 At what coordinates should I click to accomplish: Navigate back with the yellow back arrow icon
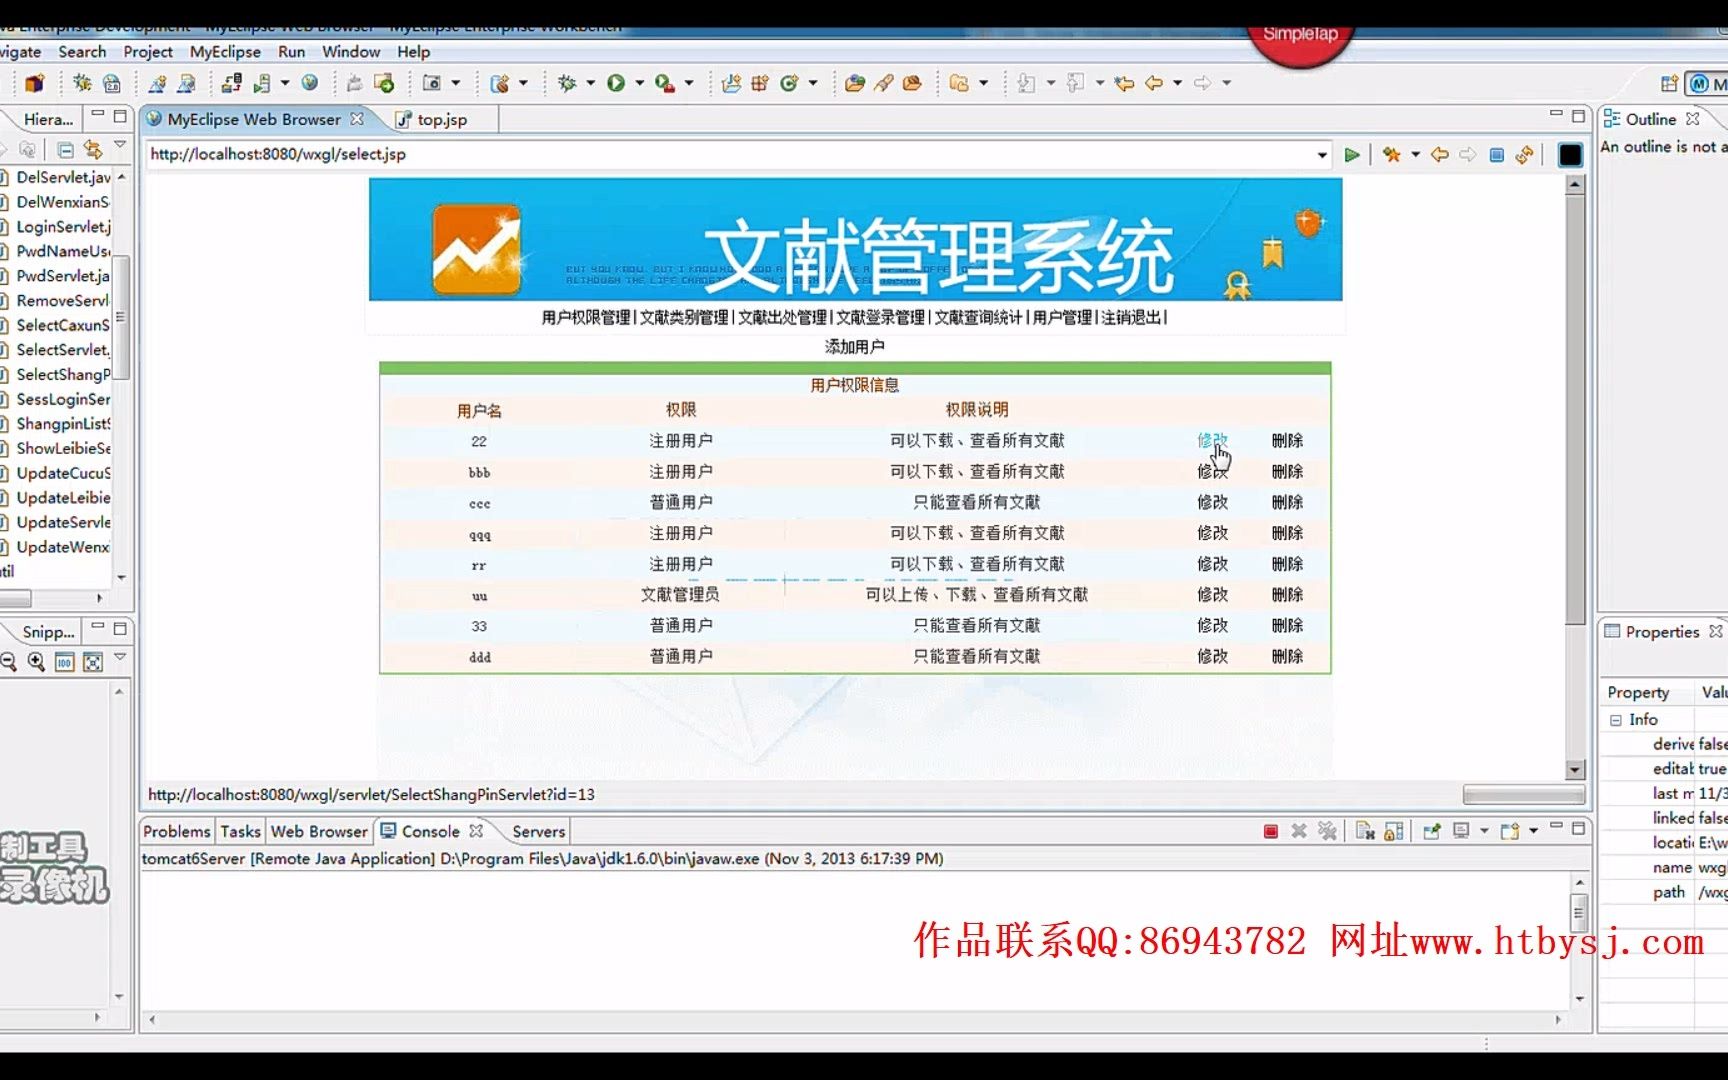pos(1440,155)
